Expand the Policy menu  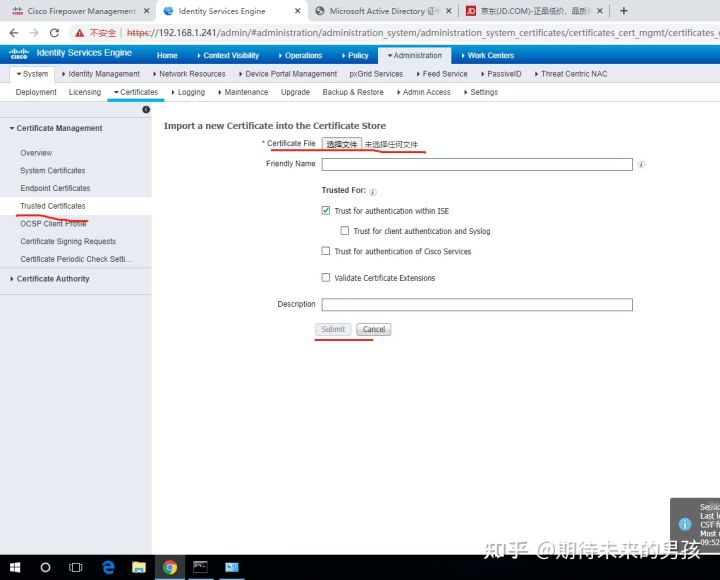click(x=355, y=55)
